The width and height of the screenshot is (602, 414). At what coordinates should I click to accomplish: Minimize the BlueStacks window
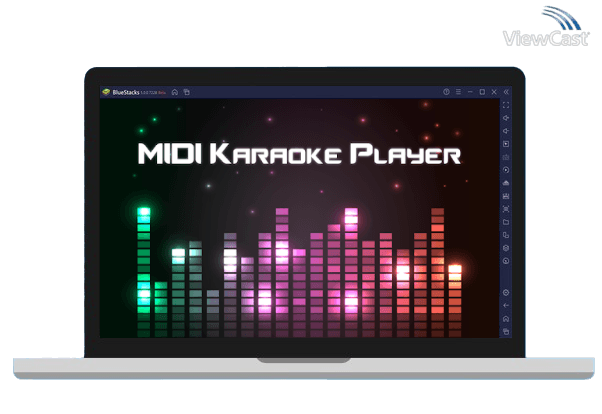pos(470,92)
